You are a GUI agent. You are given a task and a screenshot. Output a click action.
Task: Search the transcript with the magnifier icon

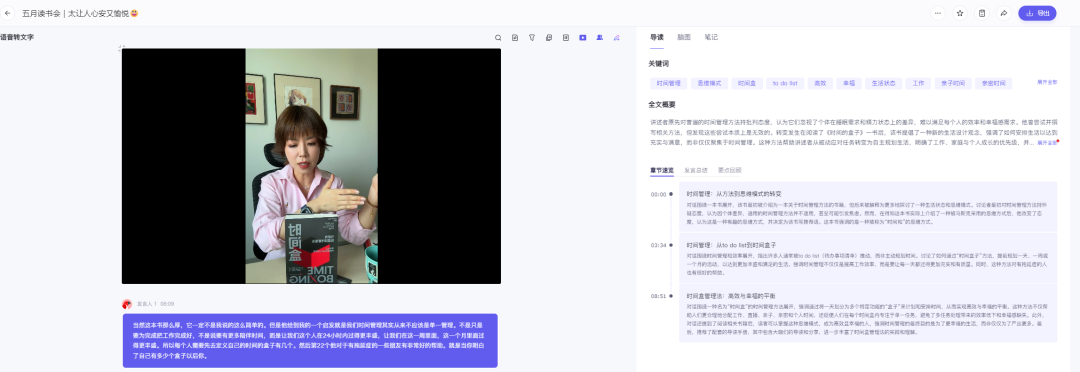point(498,38)
